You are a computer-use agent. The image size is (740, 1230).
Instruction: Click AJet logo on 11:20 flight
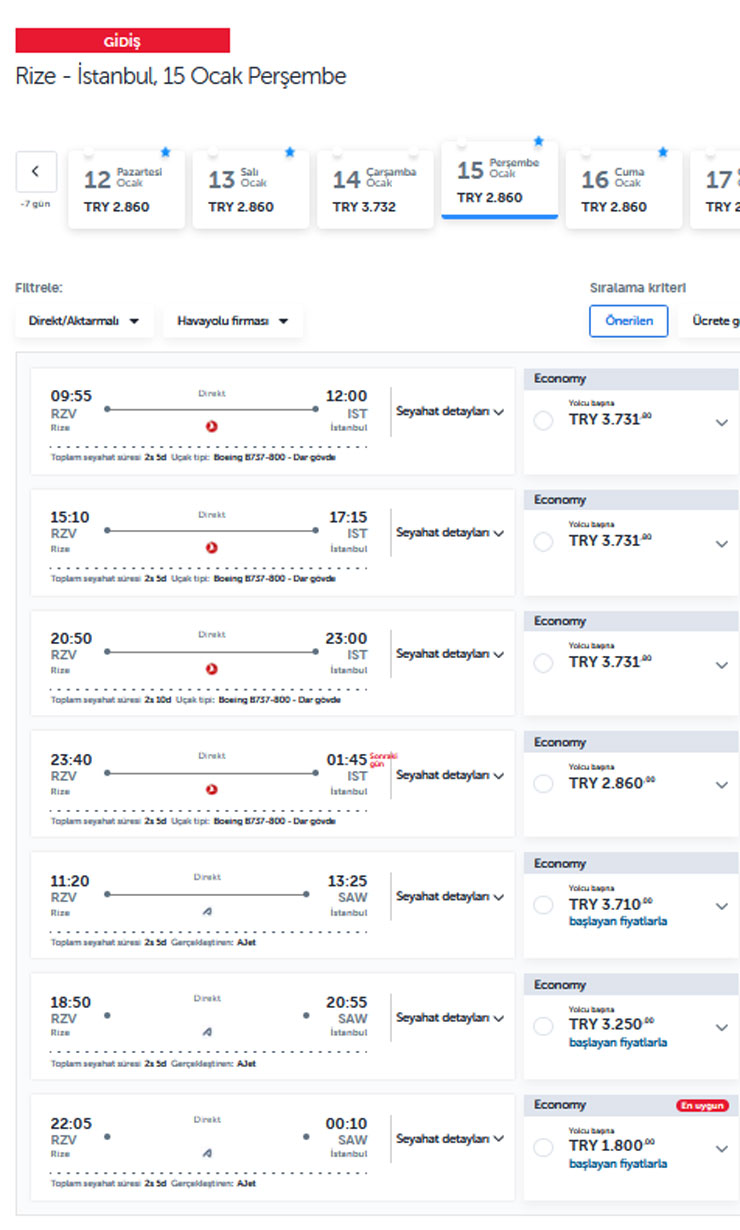click(207, 911)
